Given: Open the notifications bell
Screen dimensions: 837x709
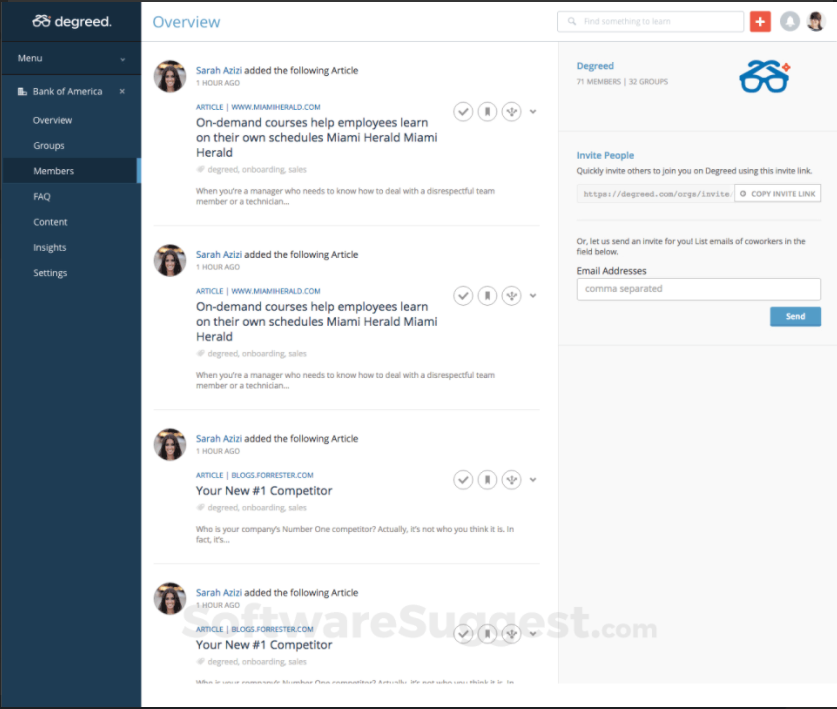Looking at the screenshot, I should [x=789, y=21].
